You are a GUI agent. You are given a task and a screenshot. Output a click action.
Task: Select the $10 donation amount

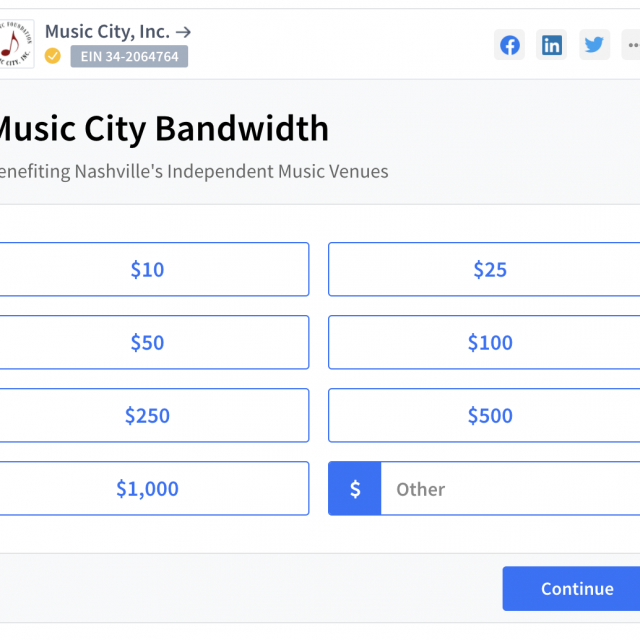[148, 270]
